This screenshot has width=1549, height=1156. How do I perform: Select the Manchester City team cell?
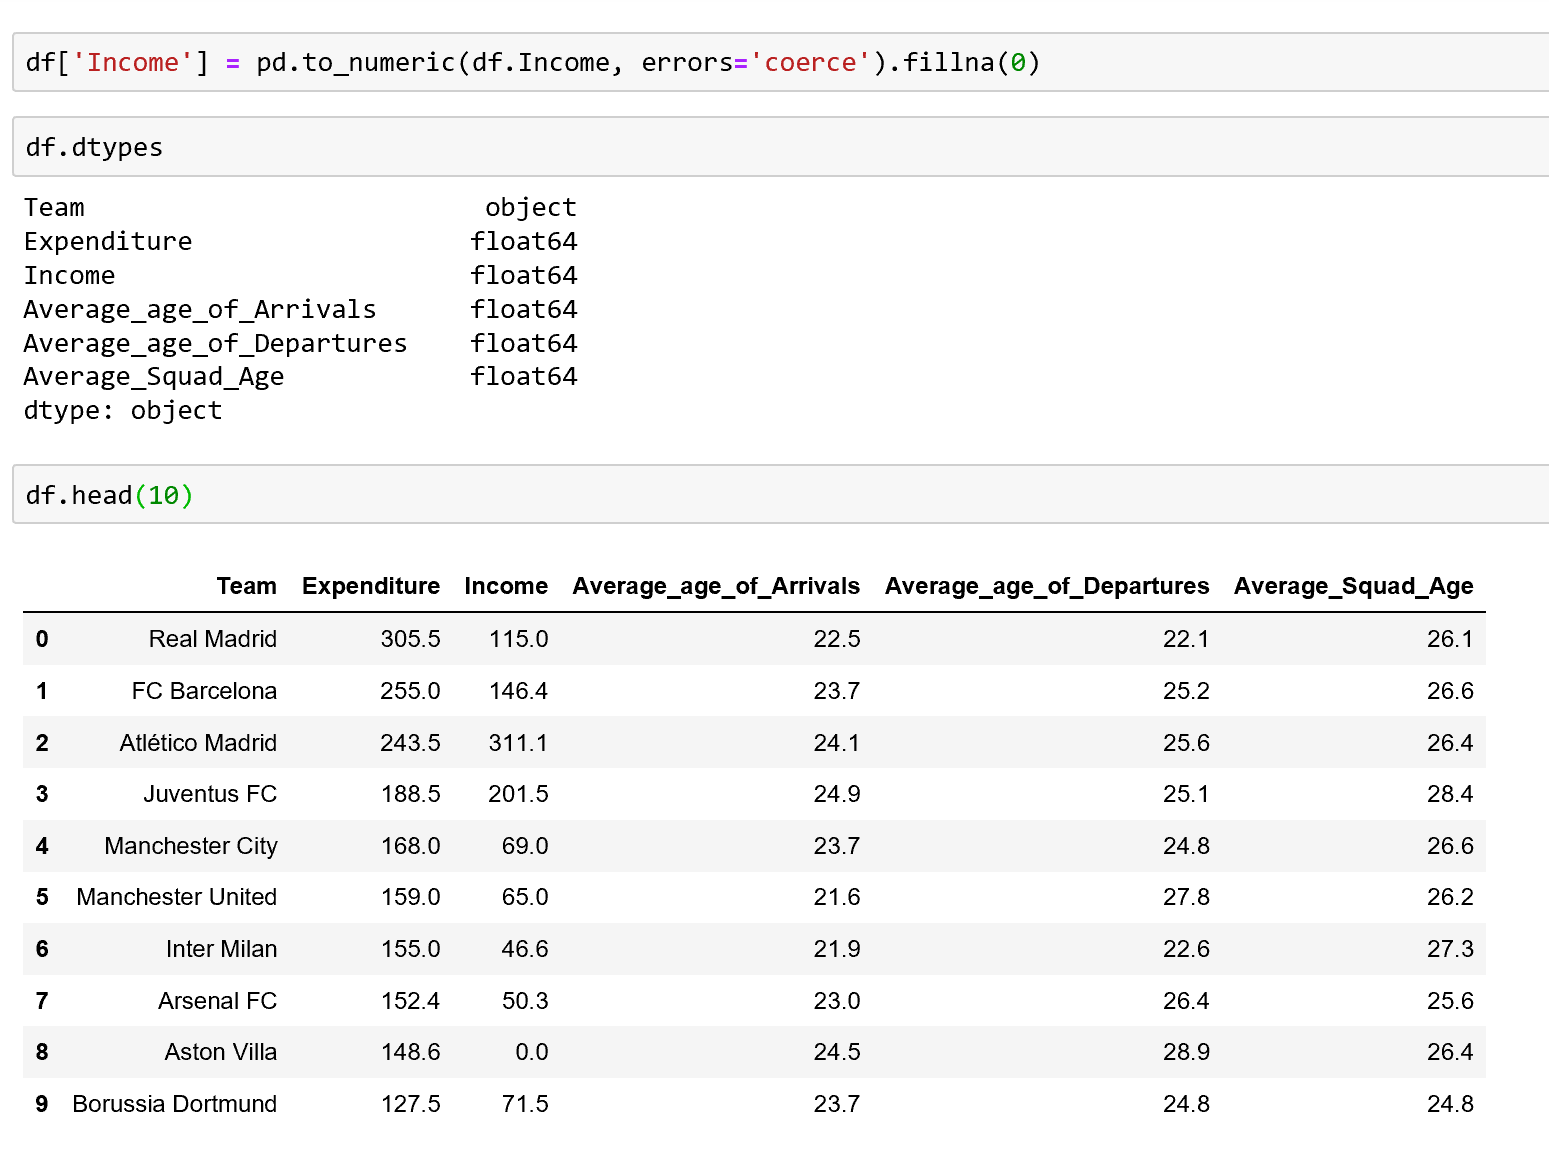pos(191,846)
